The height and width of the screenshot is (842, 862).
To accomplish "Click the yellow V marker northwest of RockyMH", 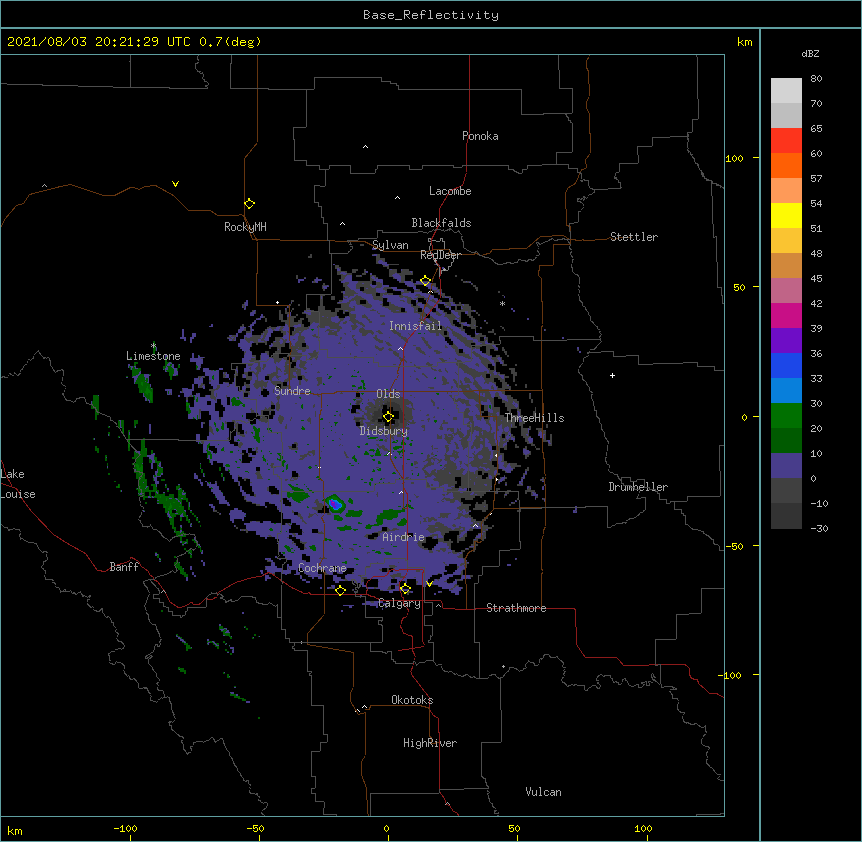I will (175, 184).
